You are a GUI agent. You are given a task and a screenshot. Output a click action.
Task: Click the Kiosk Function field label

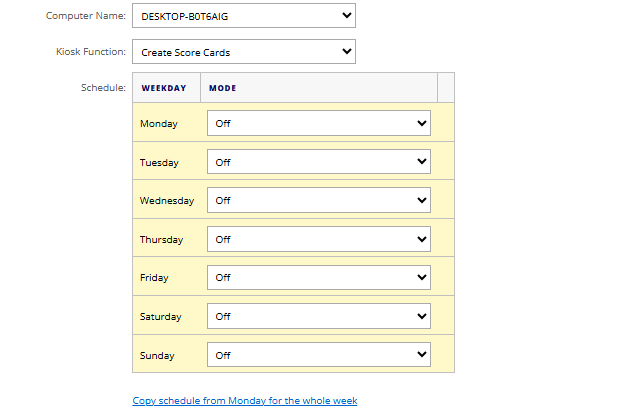90,52
